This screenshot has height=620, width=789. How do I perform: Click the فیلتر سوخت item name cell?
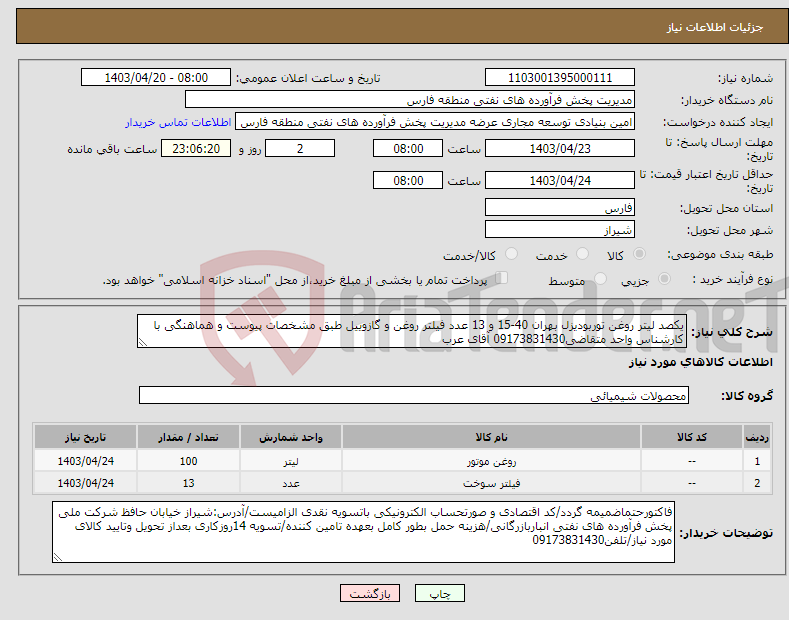[491, 483]
